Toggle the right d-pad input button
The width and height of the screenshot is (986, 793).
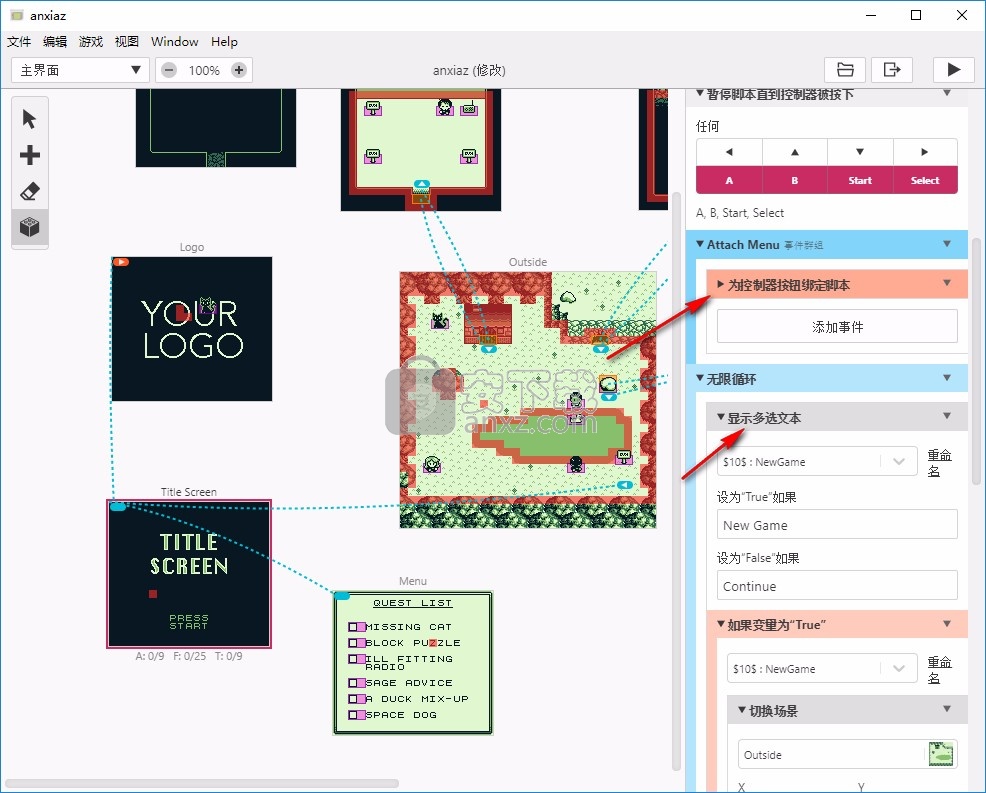(925, 152)
